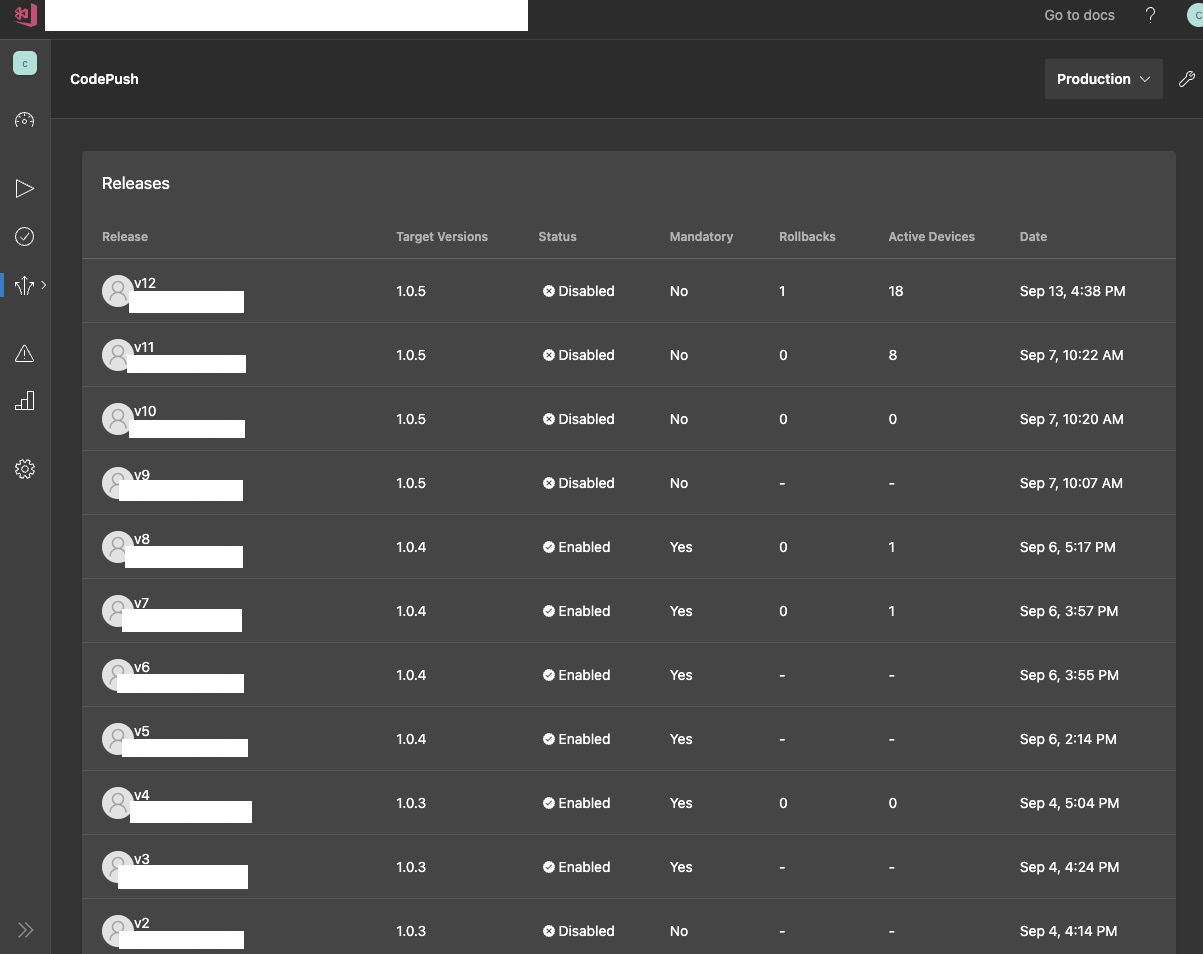This screenshot has width=1203, height=954.
Task: Open the Distribute sidebar icon
Action: point(24,285)
